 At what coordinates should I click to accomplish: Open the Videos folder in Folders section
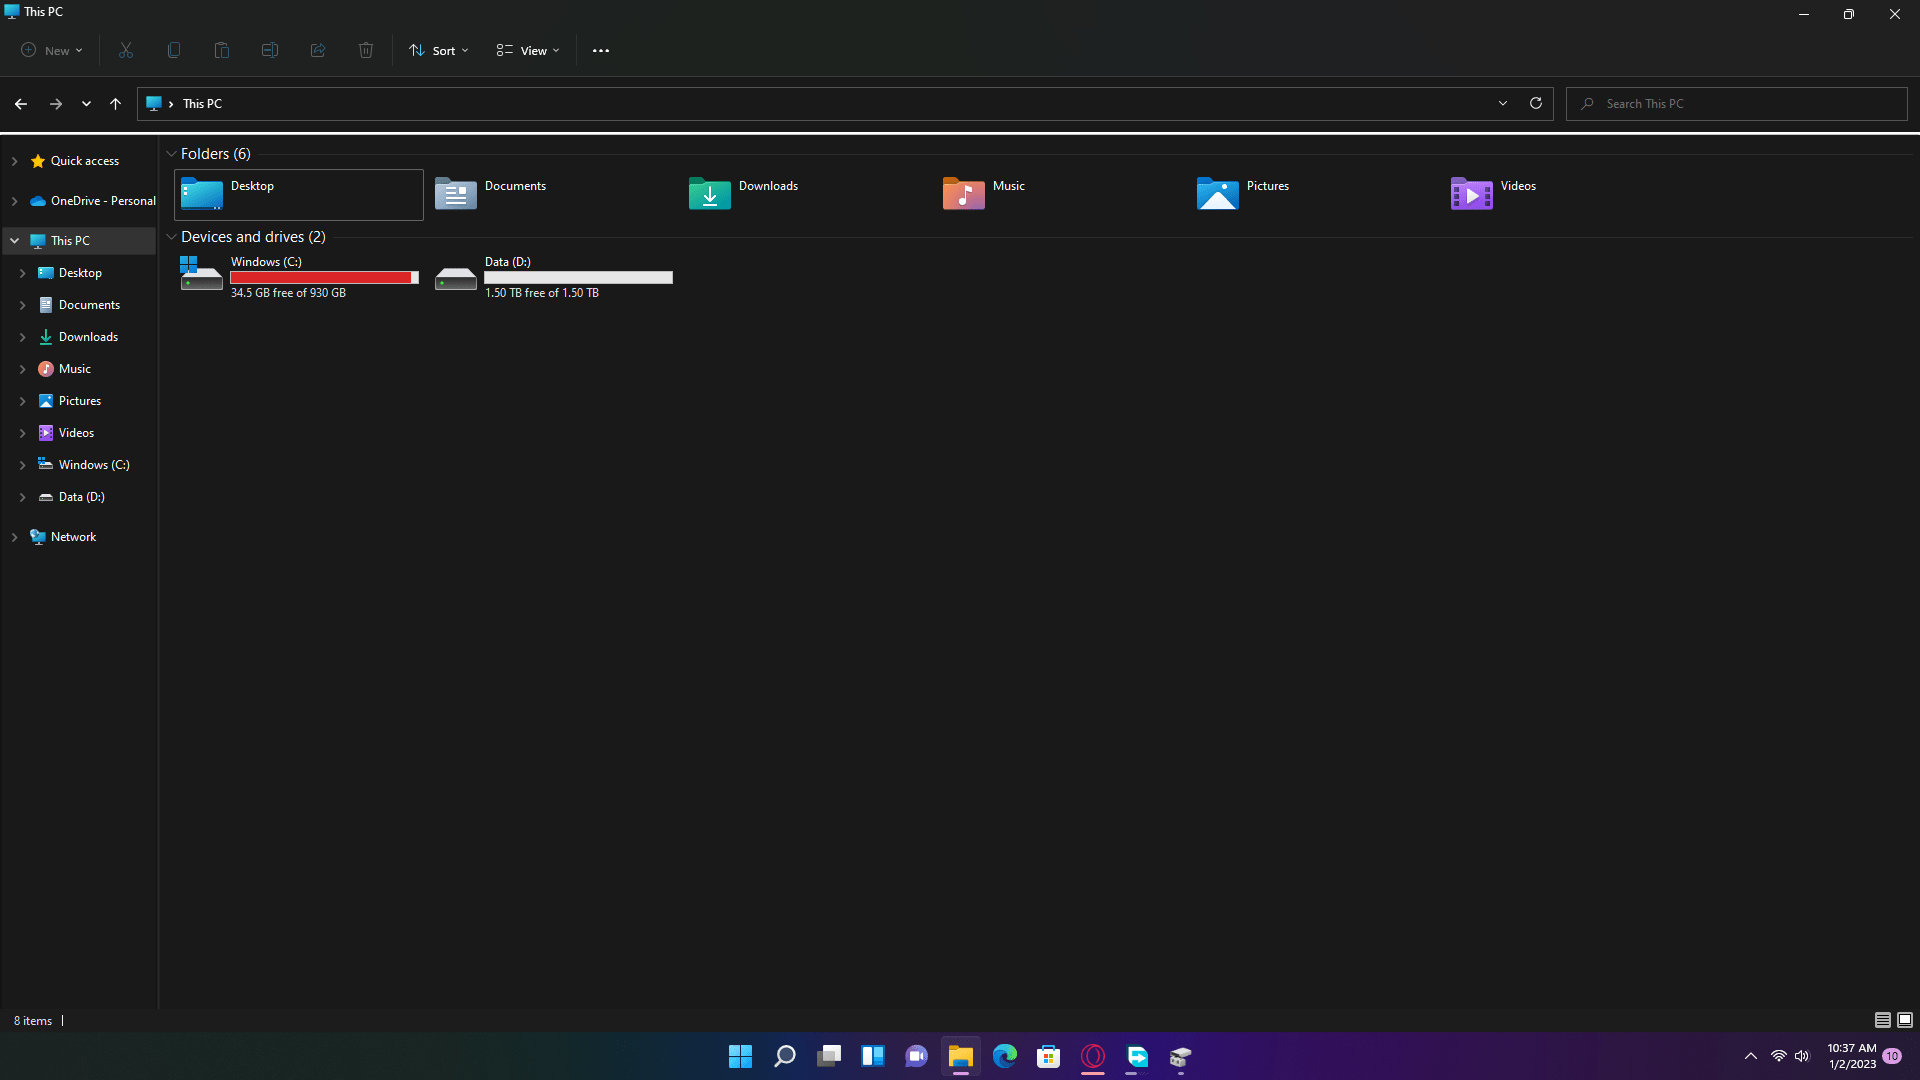(x=1472, y=194)
